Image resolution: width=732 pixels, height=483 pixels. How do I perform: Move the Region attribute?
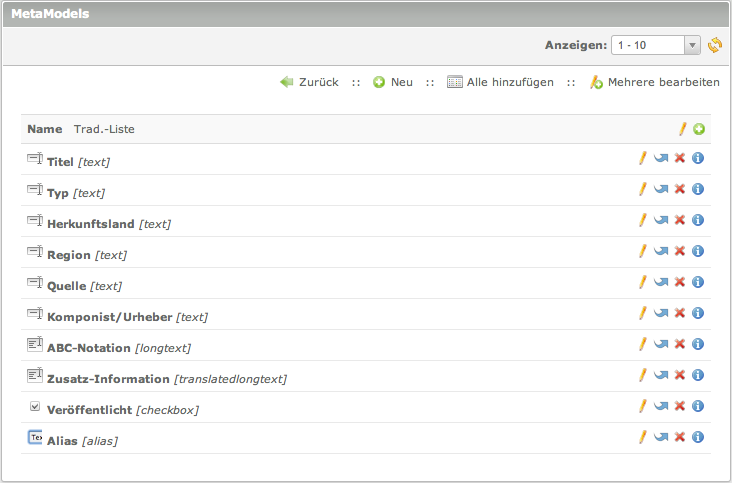661,251
